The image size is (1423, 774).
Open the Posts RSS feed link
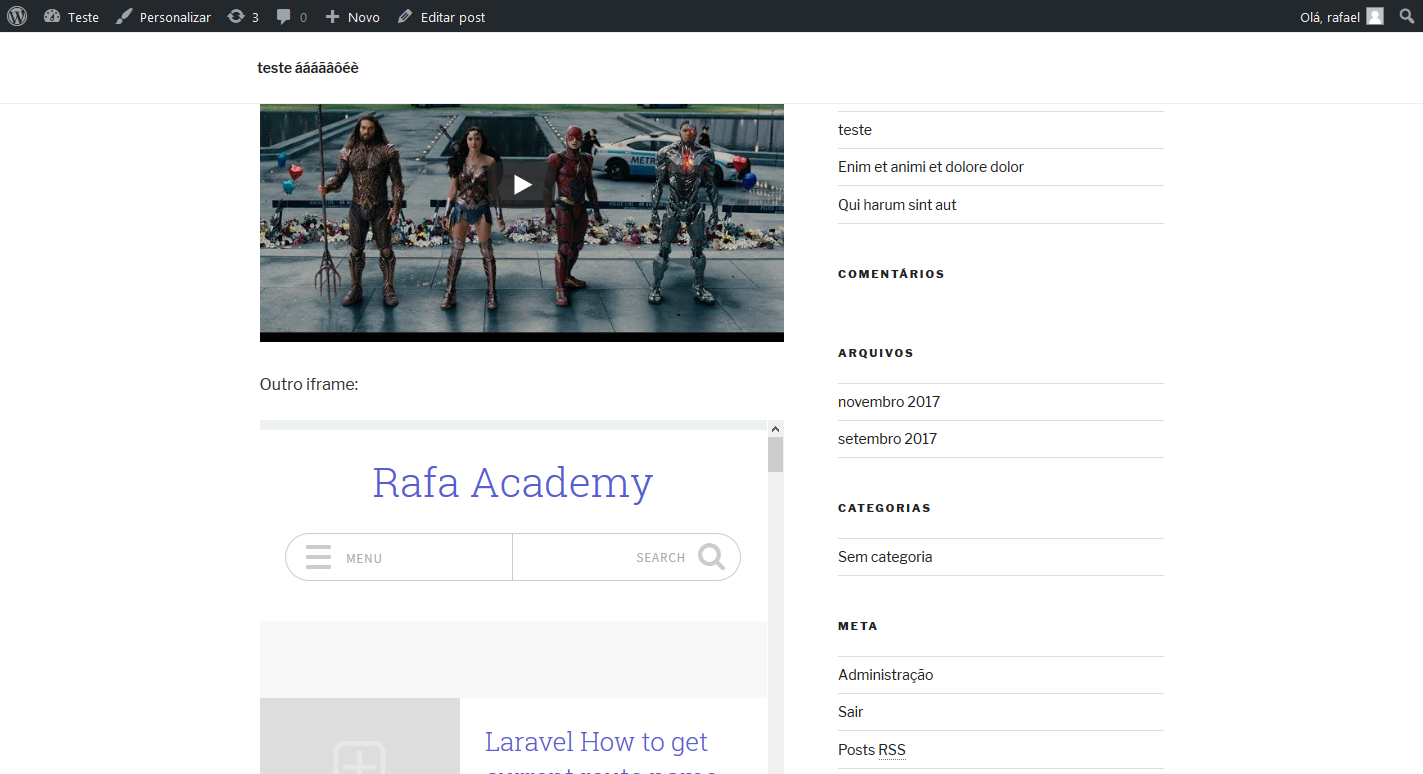pyautogui.click(x=872, y=750)
